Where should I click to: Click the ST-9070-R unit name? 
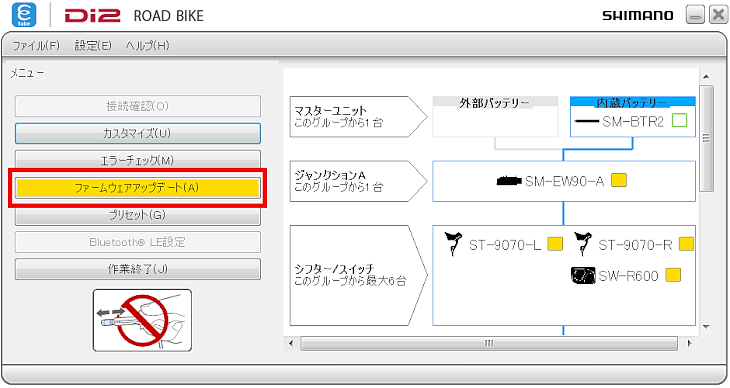635,245
